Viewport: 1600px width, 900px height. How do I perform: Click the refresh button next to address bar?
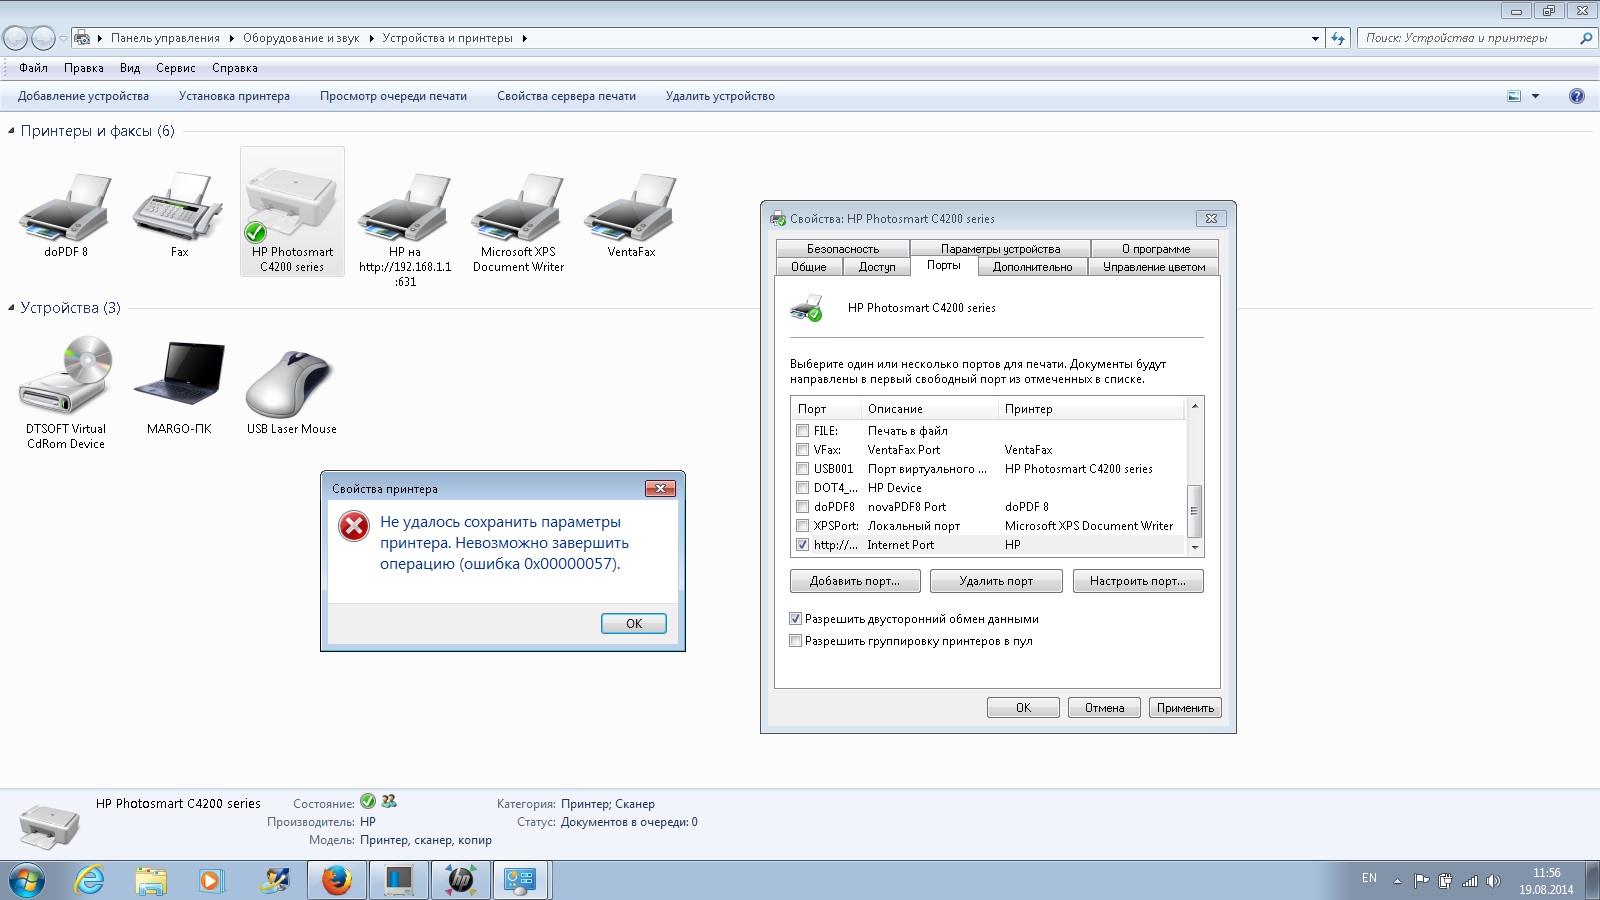(x=1338, y=38)
